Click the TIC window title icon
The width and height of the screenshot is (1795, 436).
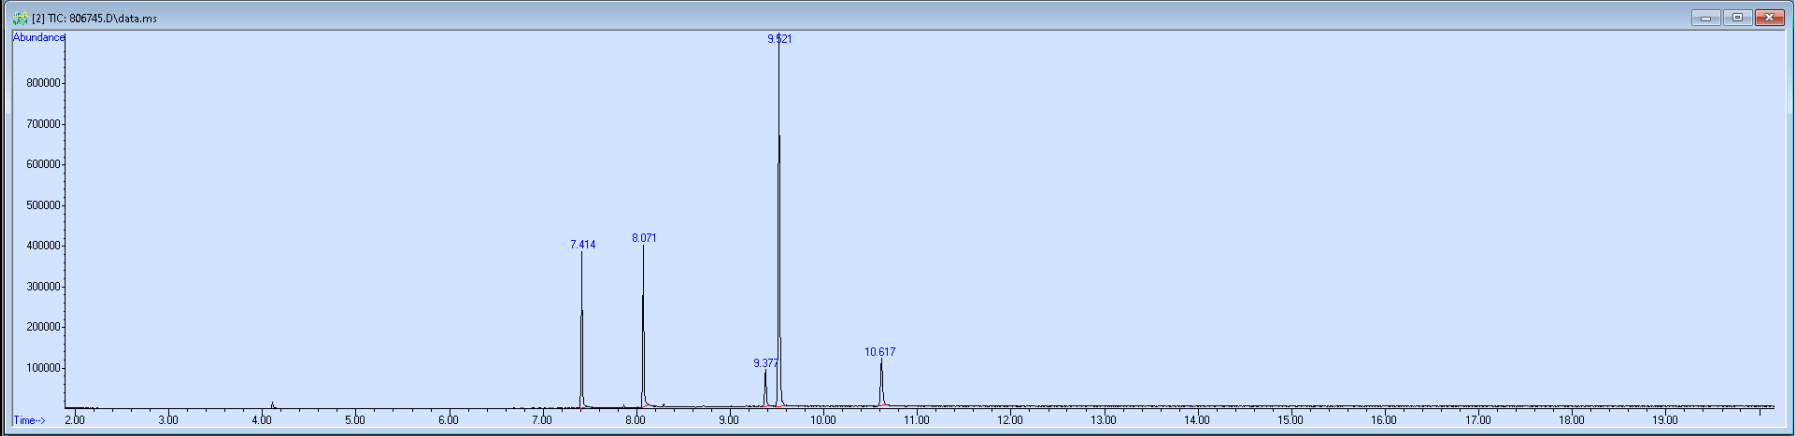[20, 18]
